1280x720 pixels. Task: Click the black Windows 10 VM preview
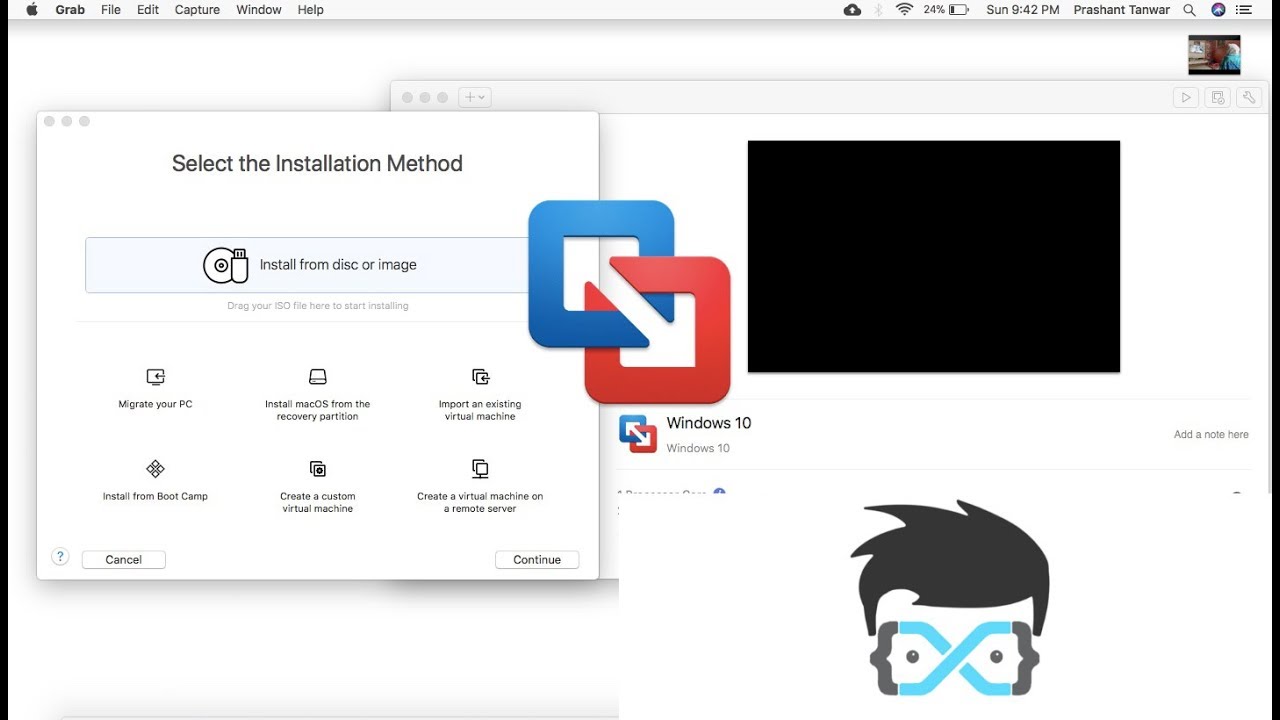pyautogui.click(x=934, y=257)
